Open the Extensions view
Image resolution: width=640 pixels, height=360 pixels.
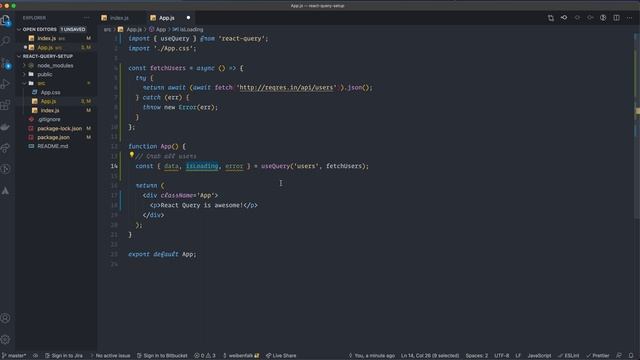coord(5,105)
